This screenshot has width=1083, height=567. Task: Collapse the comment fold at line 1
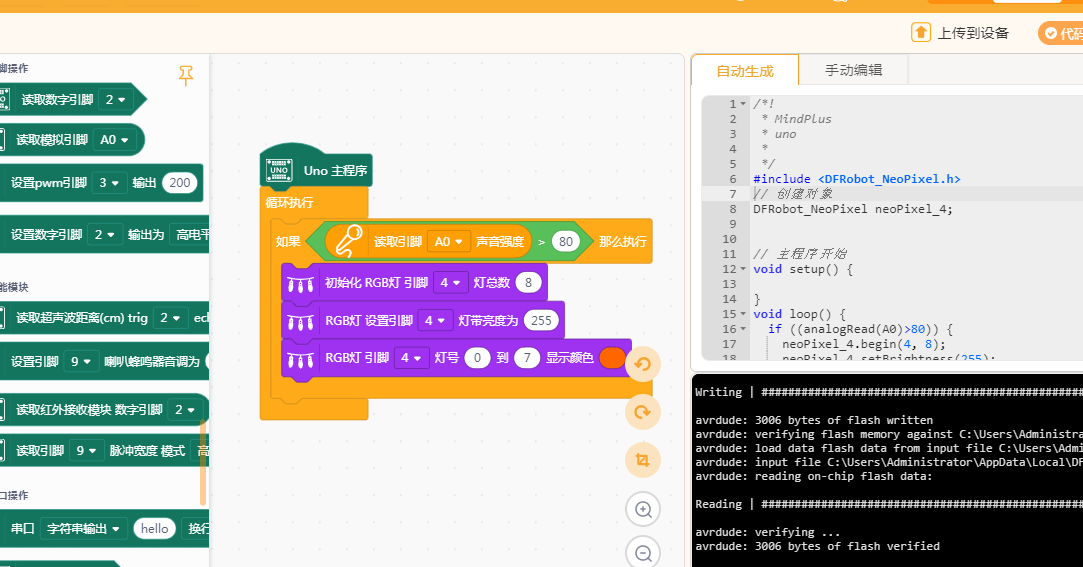point(743,104)
